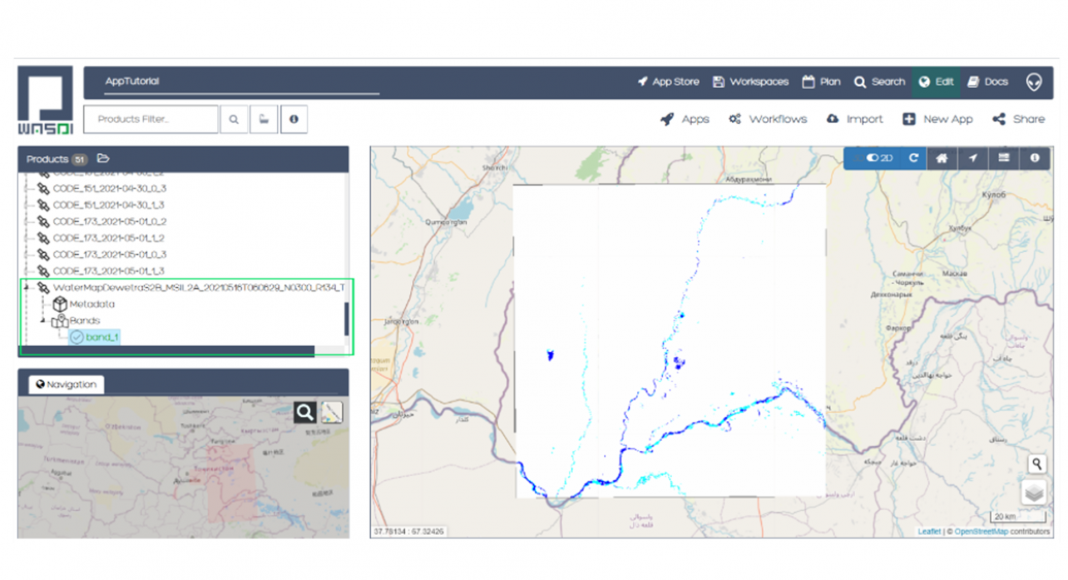Toggle the band_1 check circle
Screen dimensions: 1068x580
coord(77,338)
